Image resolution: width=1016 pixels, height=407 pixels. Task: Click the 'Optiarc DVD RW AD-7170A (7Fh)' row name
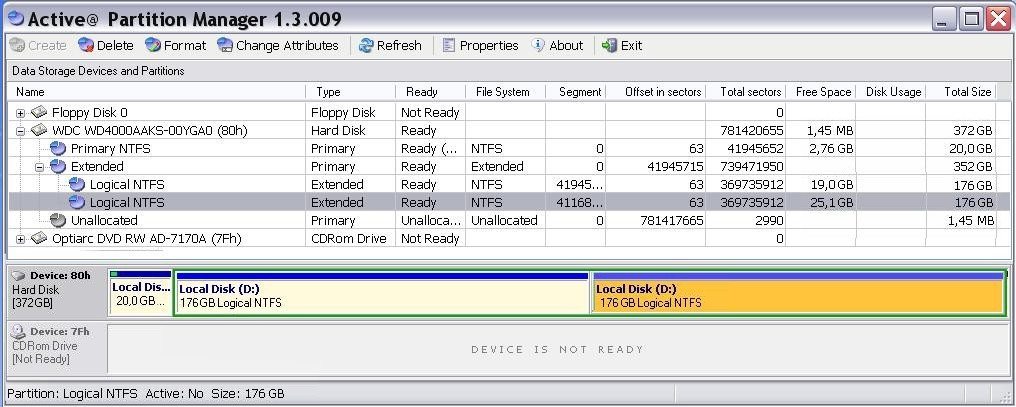click(146, 239)
